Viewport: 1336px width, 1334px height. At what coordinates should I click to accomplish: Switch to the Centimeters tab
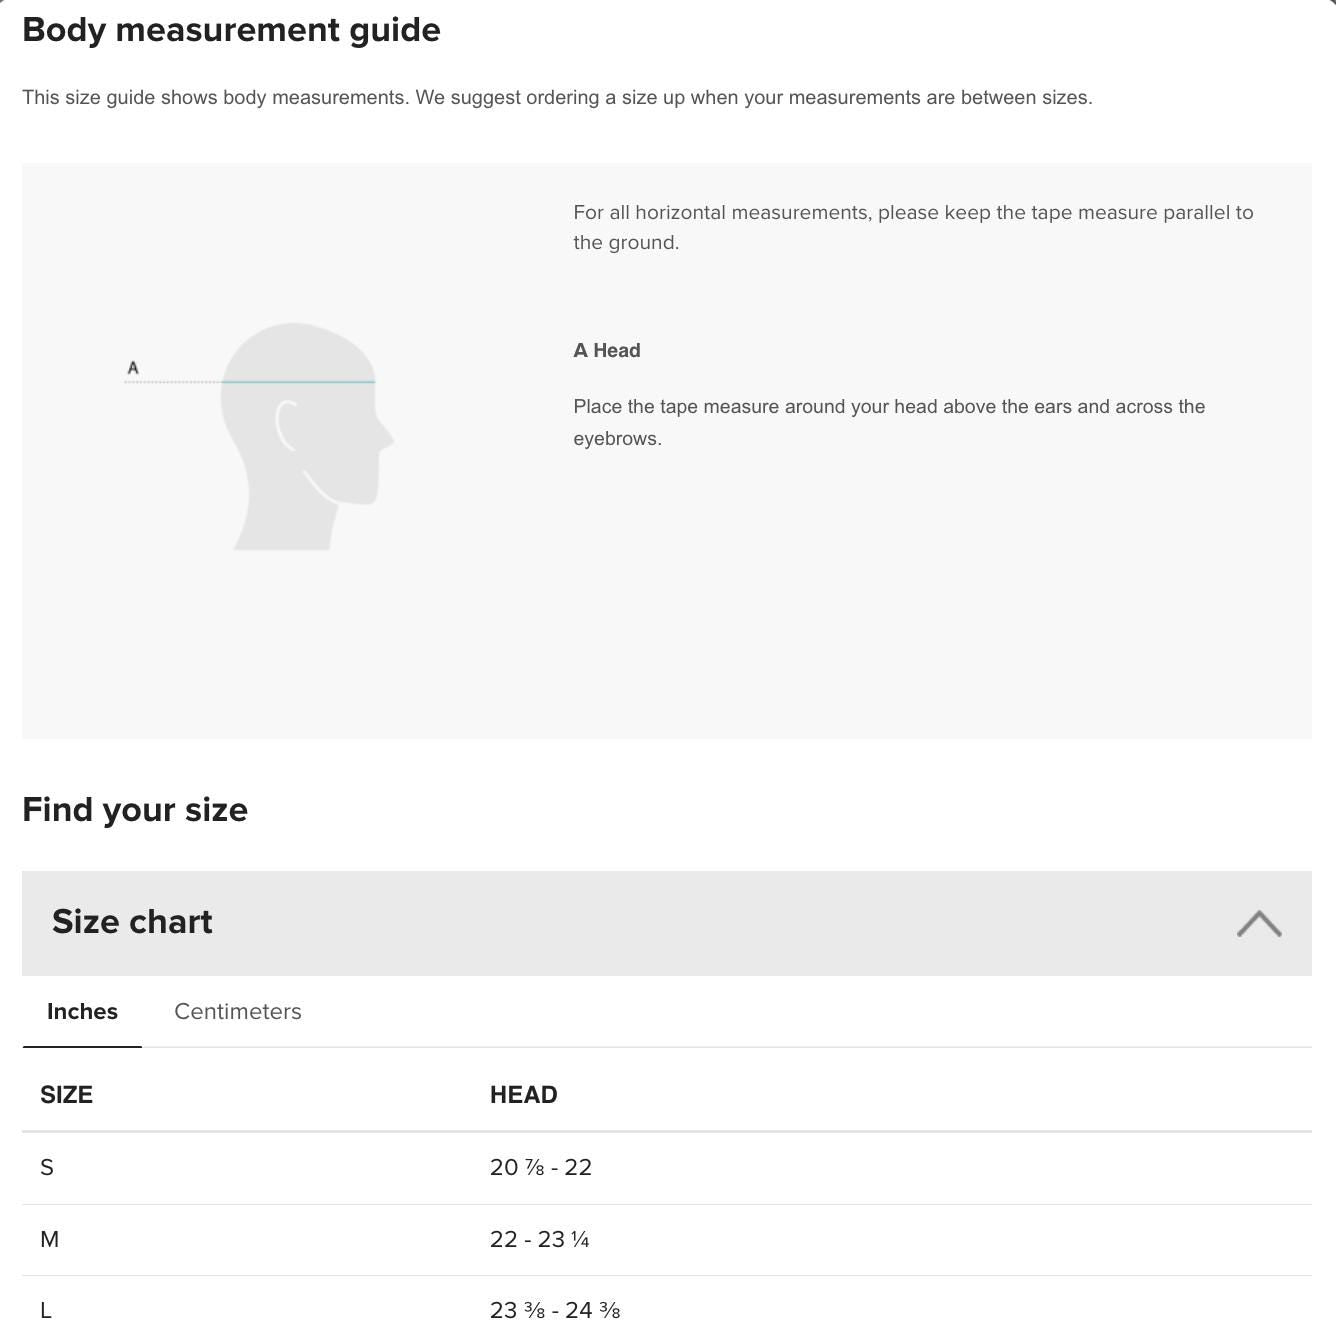point(238,1011)
